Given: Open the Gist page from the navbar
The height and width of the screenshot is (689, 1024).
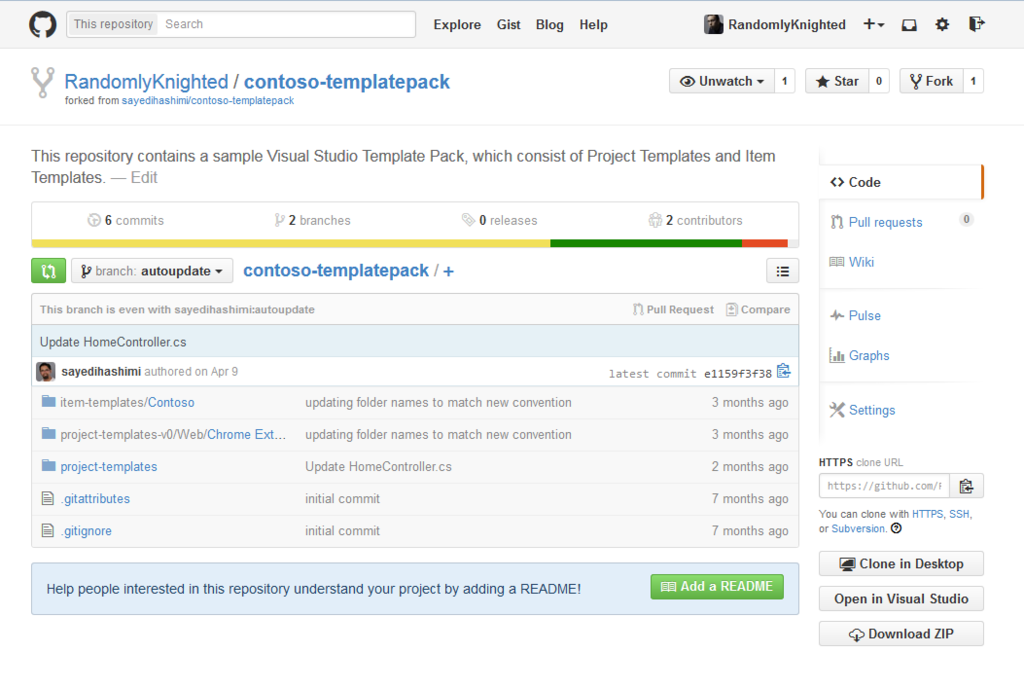Looking at the screenshot, I should [508, 24].
